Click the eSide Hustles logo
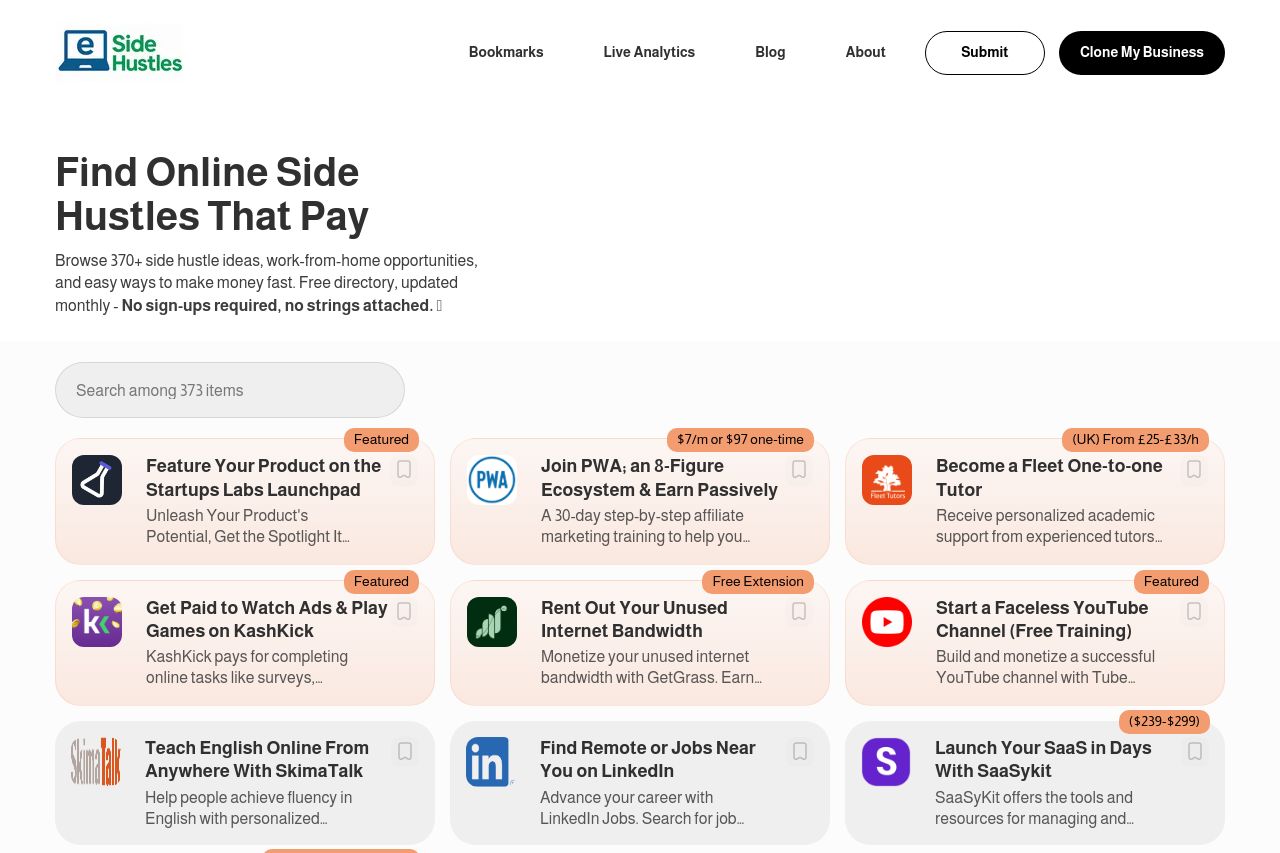 click(120, 51)
